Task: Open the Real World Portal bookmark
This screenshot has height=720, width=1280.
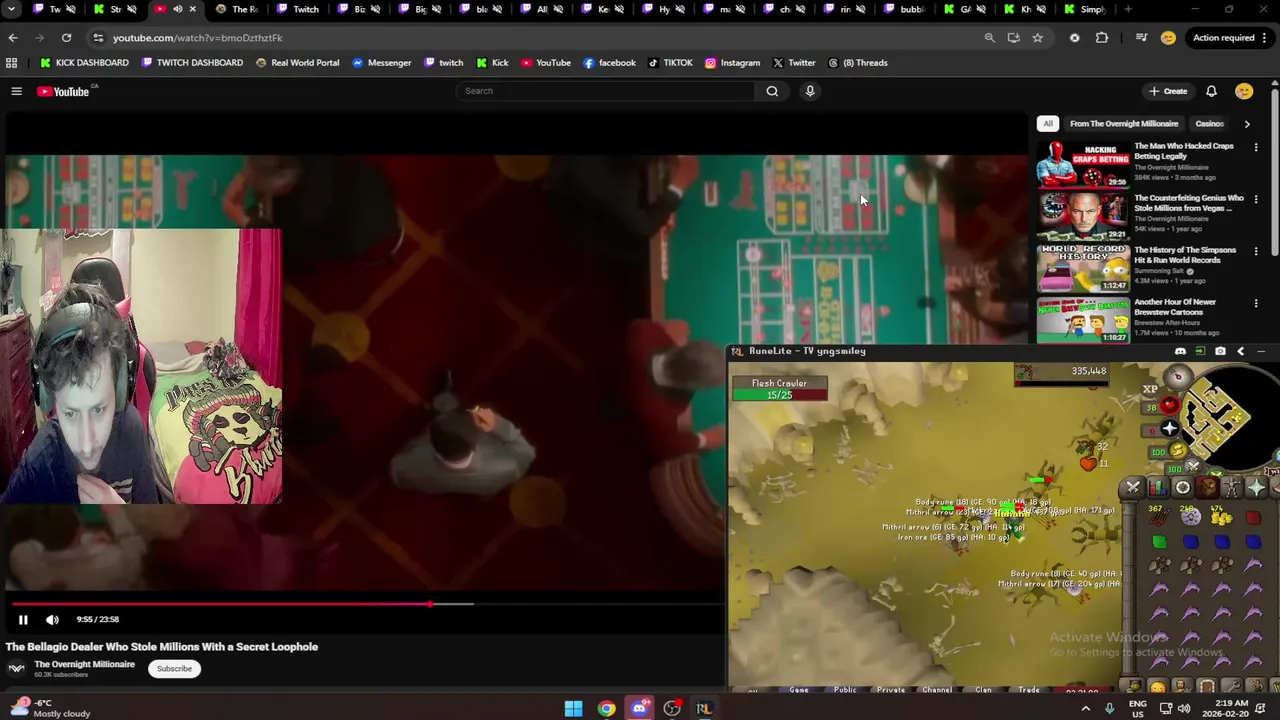Action: [297, 63]
